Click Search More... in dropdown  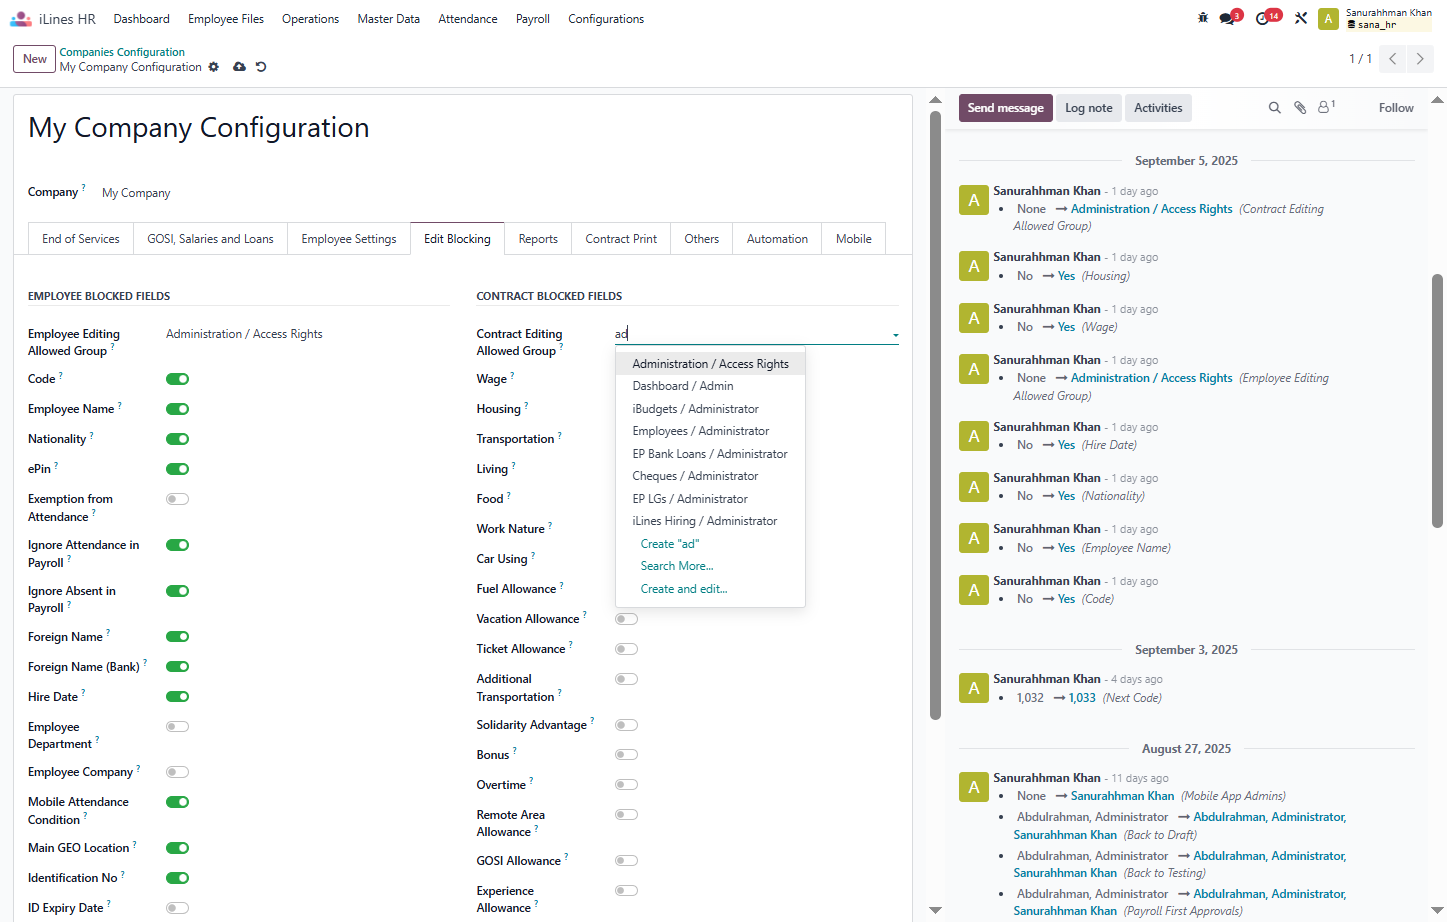[677, 566]
